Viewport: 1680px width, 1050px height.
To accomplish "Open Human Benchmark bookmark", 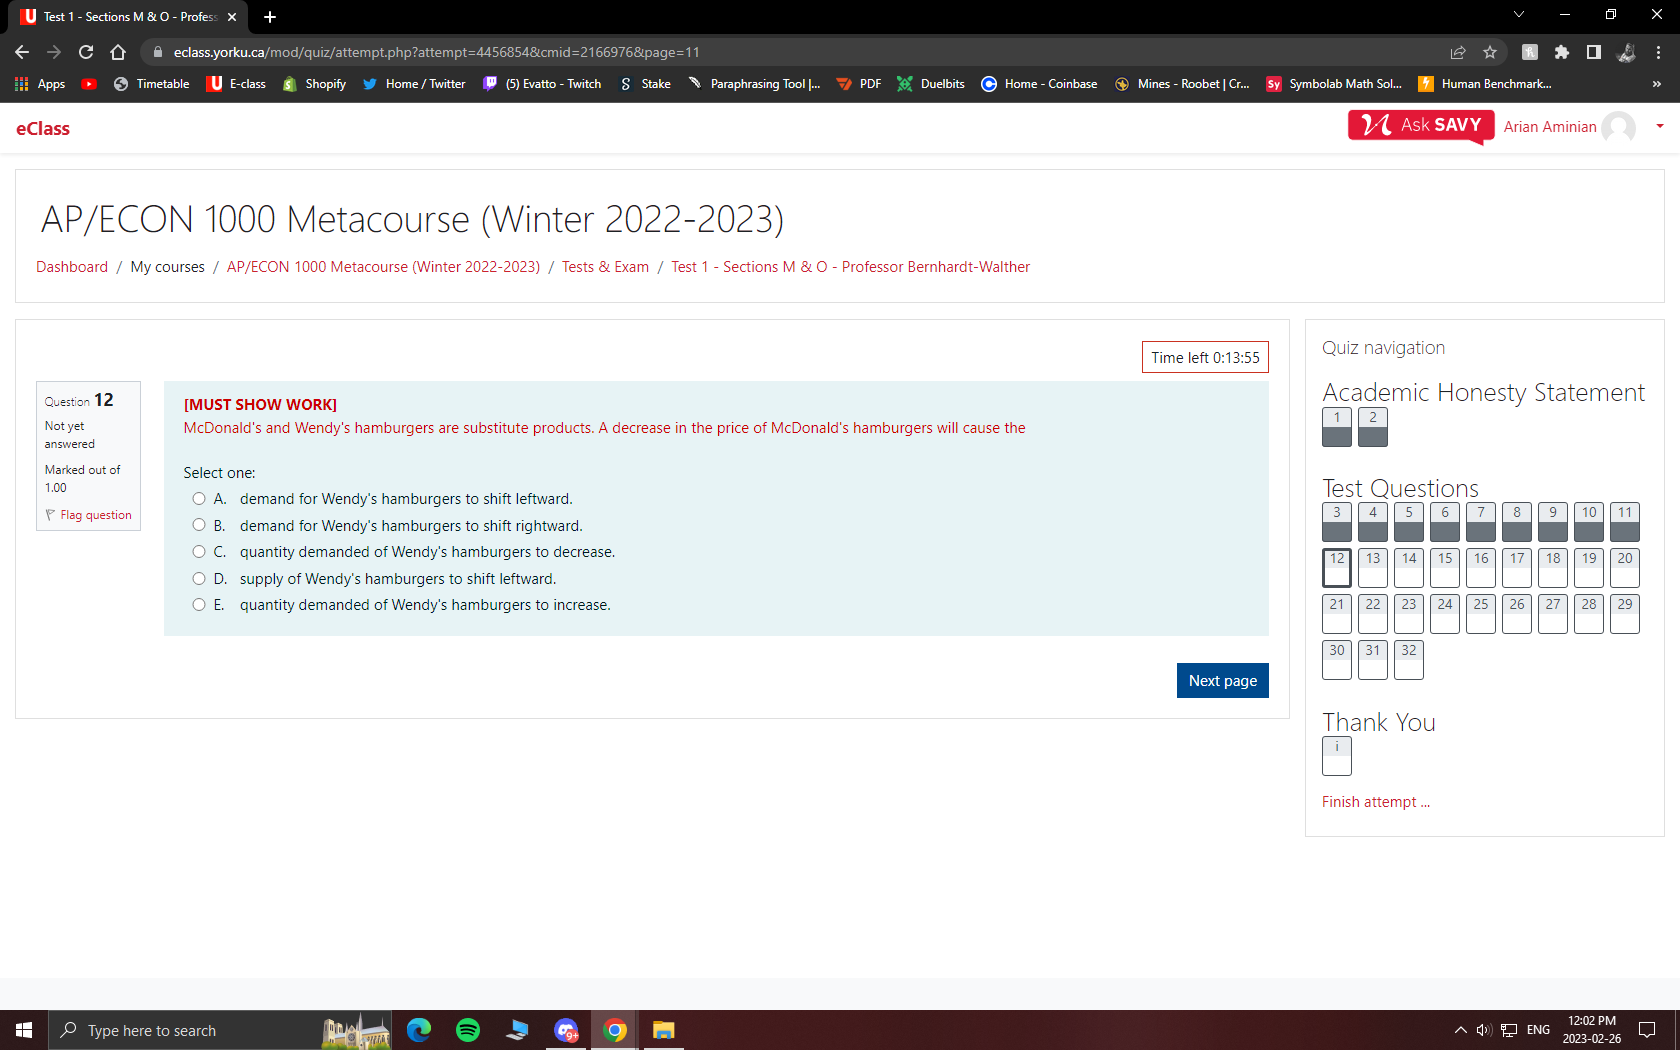I will click(1485, 84).
